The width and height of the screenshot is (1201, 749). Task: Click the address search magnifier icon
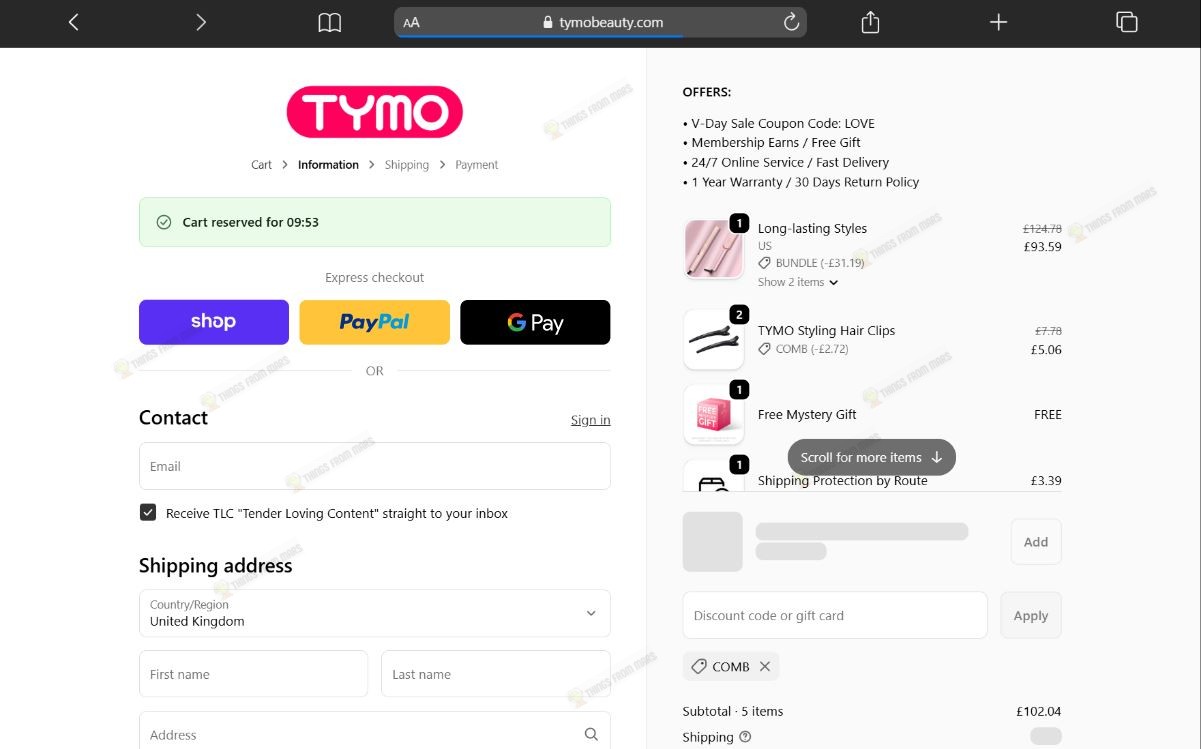click(591, 734)
